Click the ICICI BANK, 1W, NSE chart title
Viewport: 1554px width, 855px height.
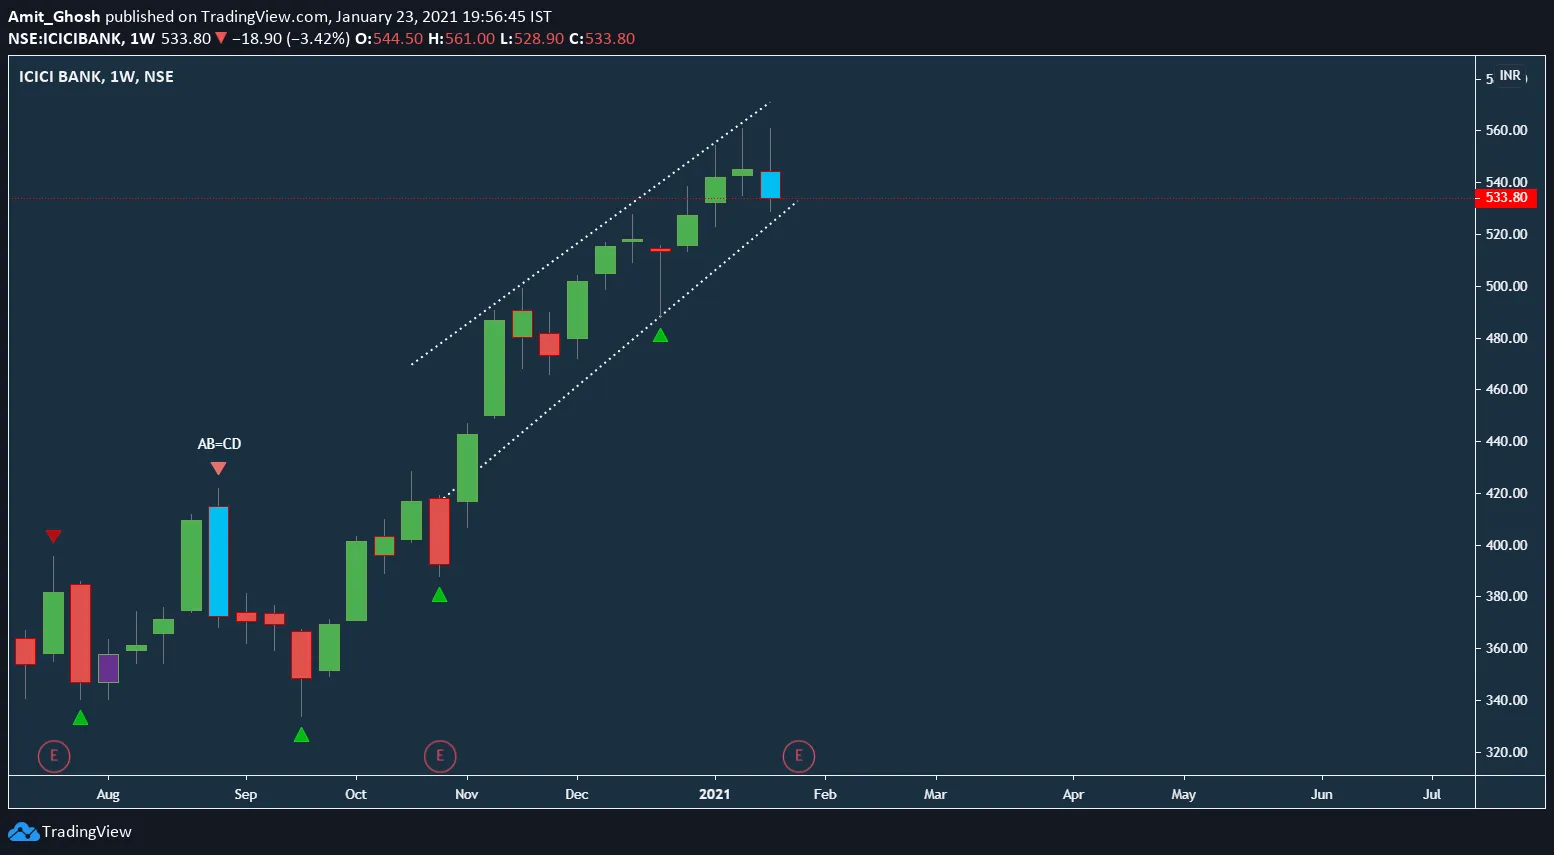point(96,77)
